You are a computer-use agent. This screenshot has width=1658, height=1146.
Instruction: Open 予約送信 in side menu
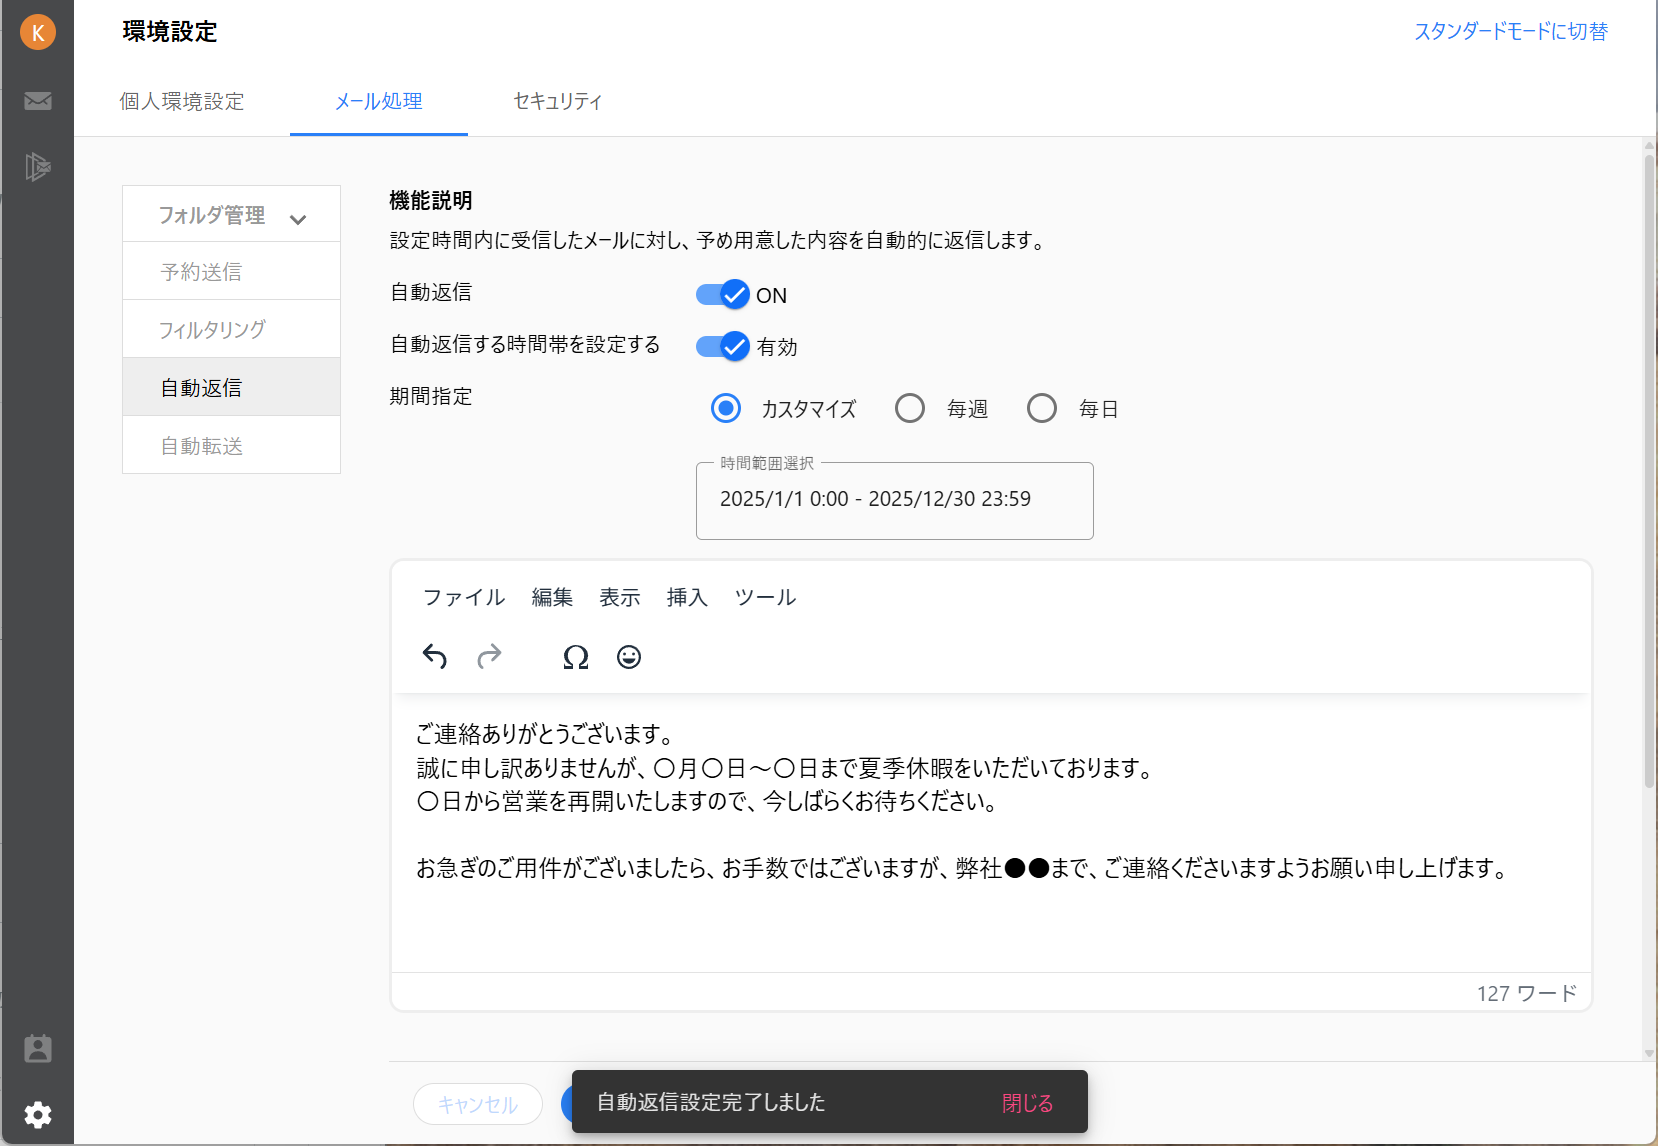point(231,271)
